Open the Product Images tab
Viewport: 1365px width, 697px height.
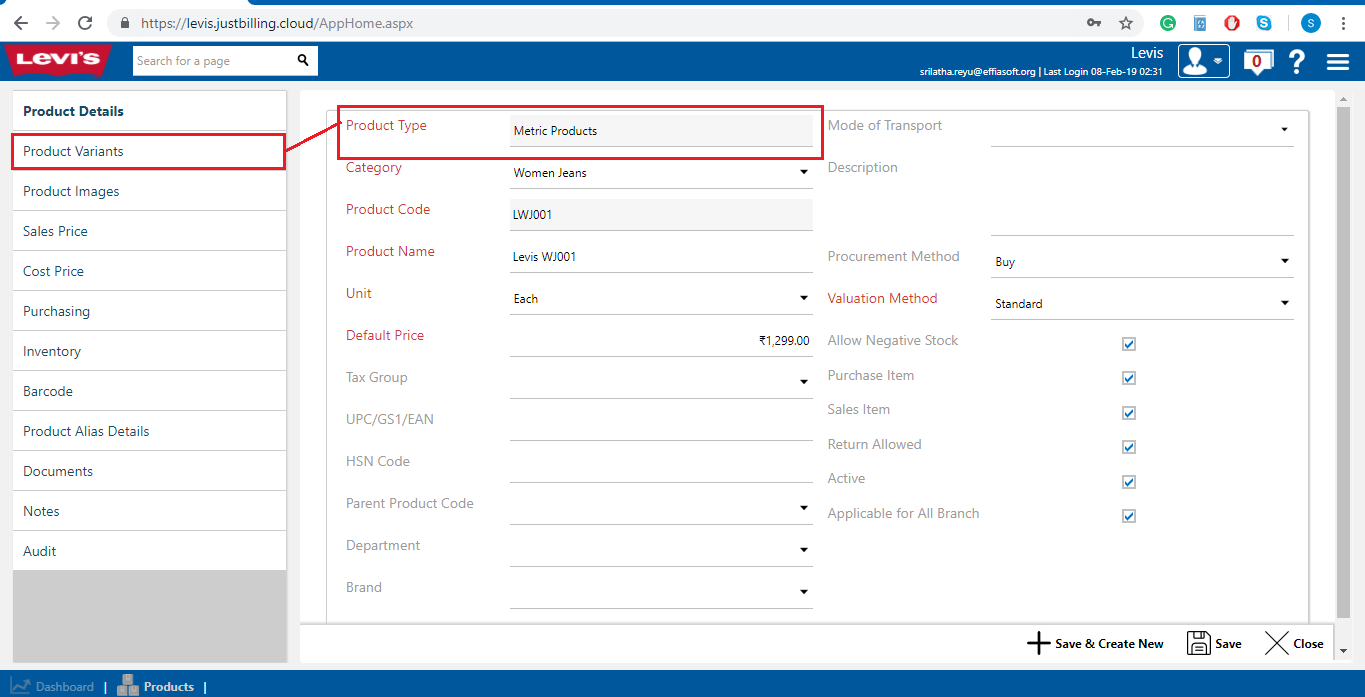pos(149,191)
